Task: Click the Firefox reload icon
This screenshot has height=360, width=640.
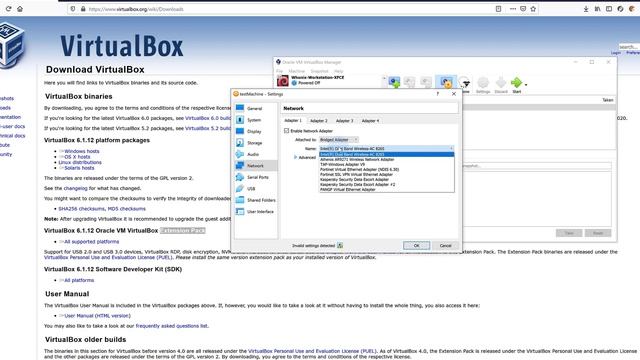Action: (x=8, y=9)
